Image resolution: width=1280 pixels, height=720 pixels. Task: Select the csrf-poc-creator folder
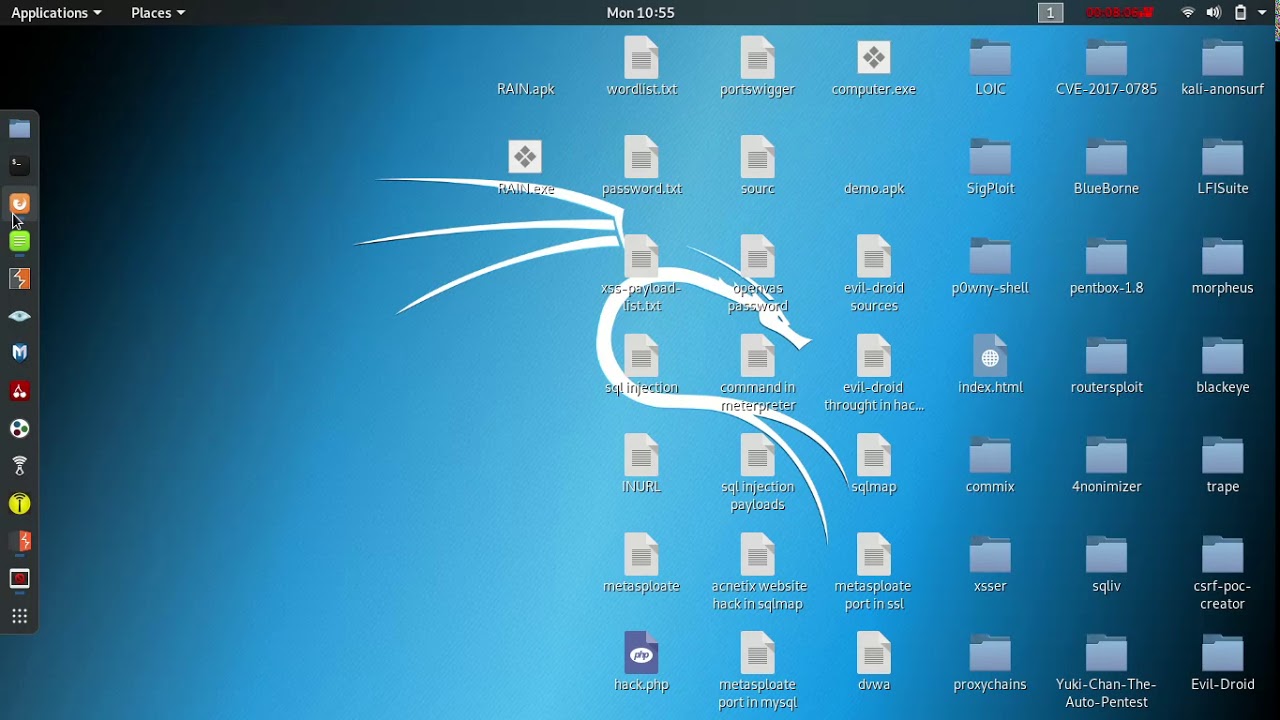point(1223,572)
